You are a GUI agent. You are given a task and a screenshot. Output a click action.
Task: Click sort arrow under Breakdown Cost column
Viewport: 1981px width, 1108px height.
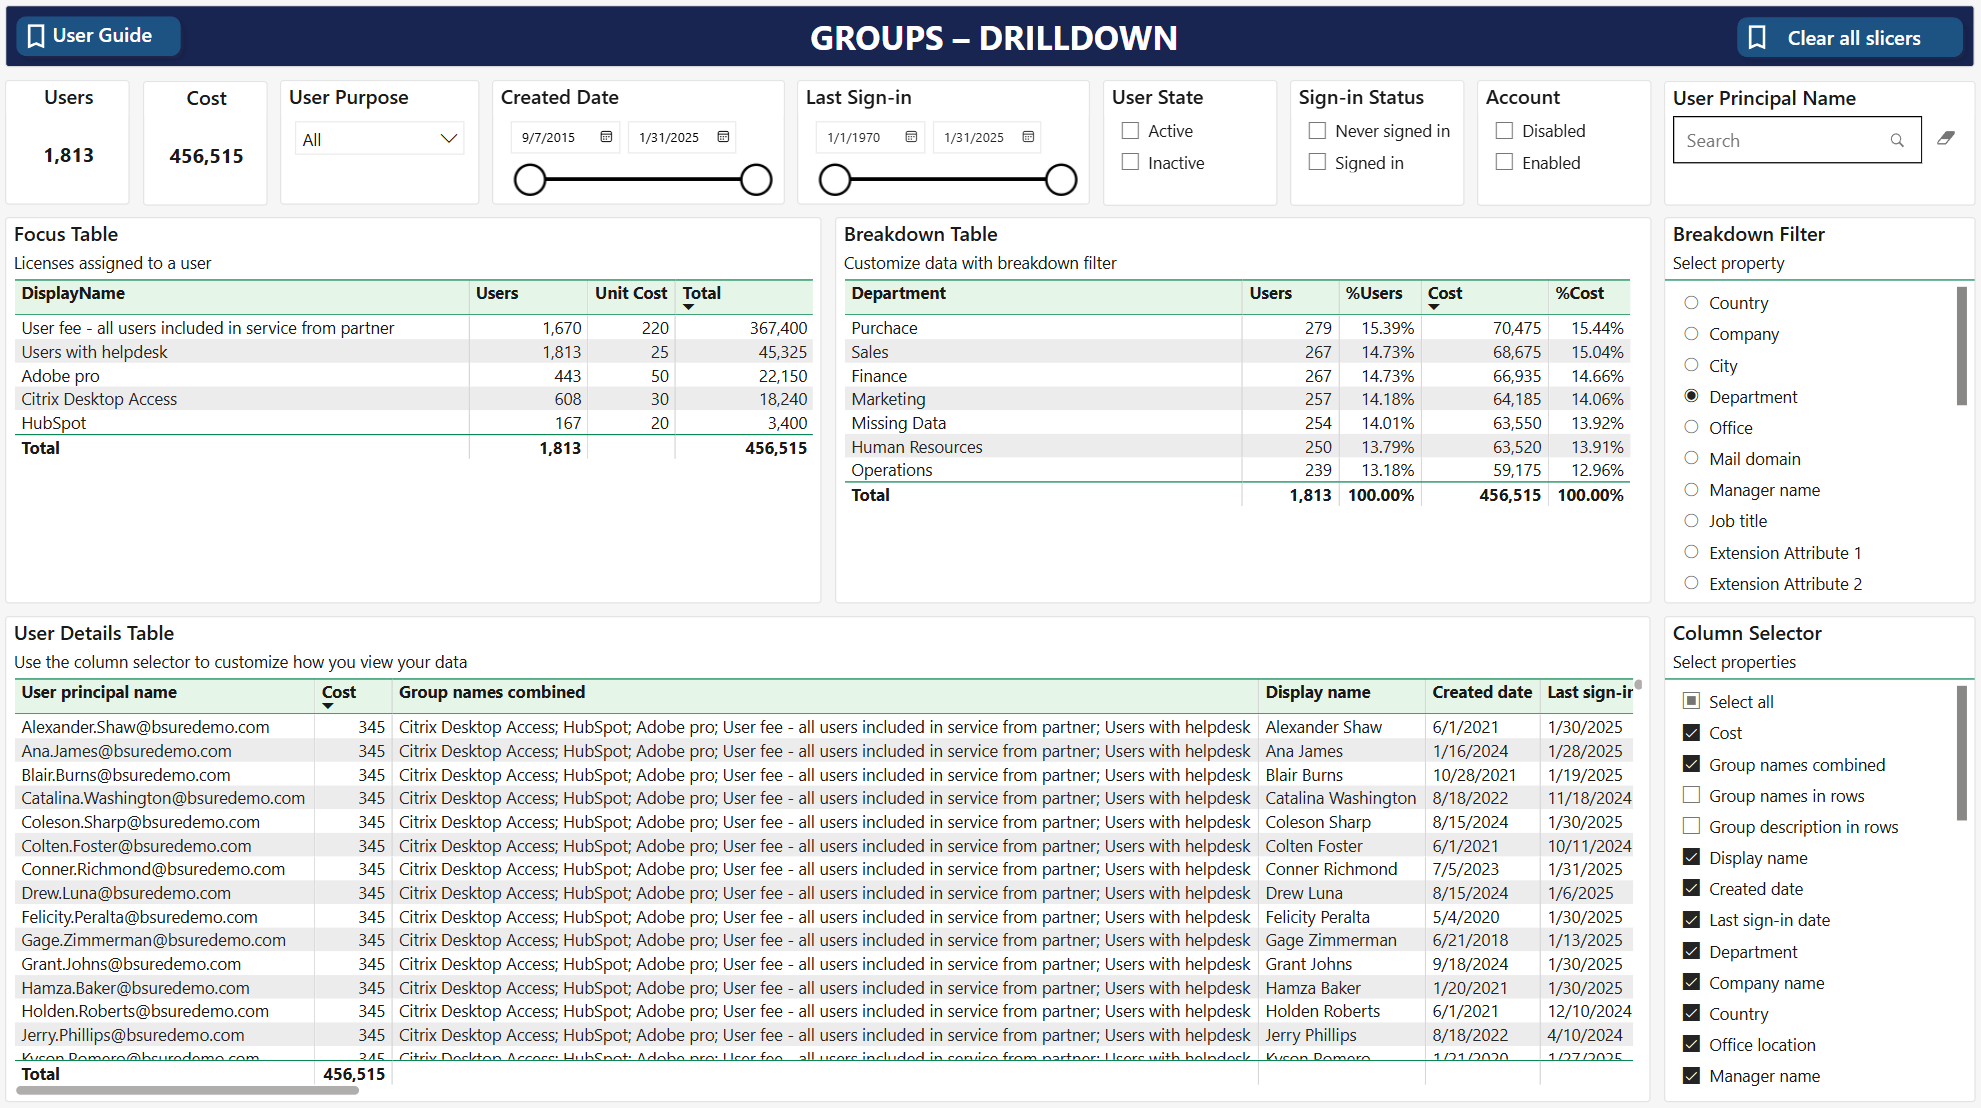1434,307
